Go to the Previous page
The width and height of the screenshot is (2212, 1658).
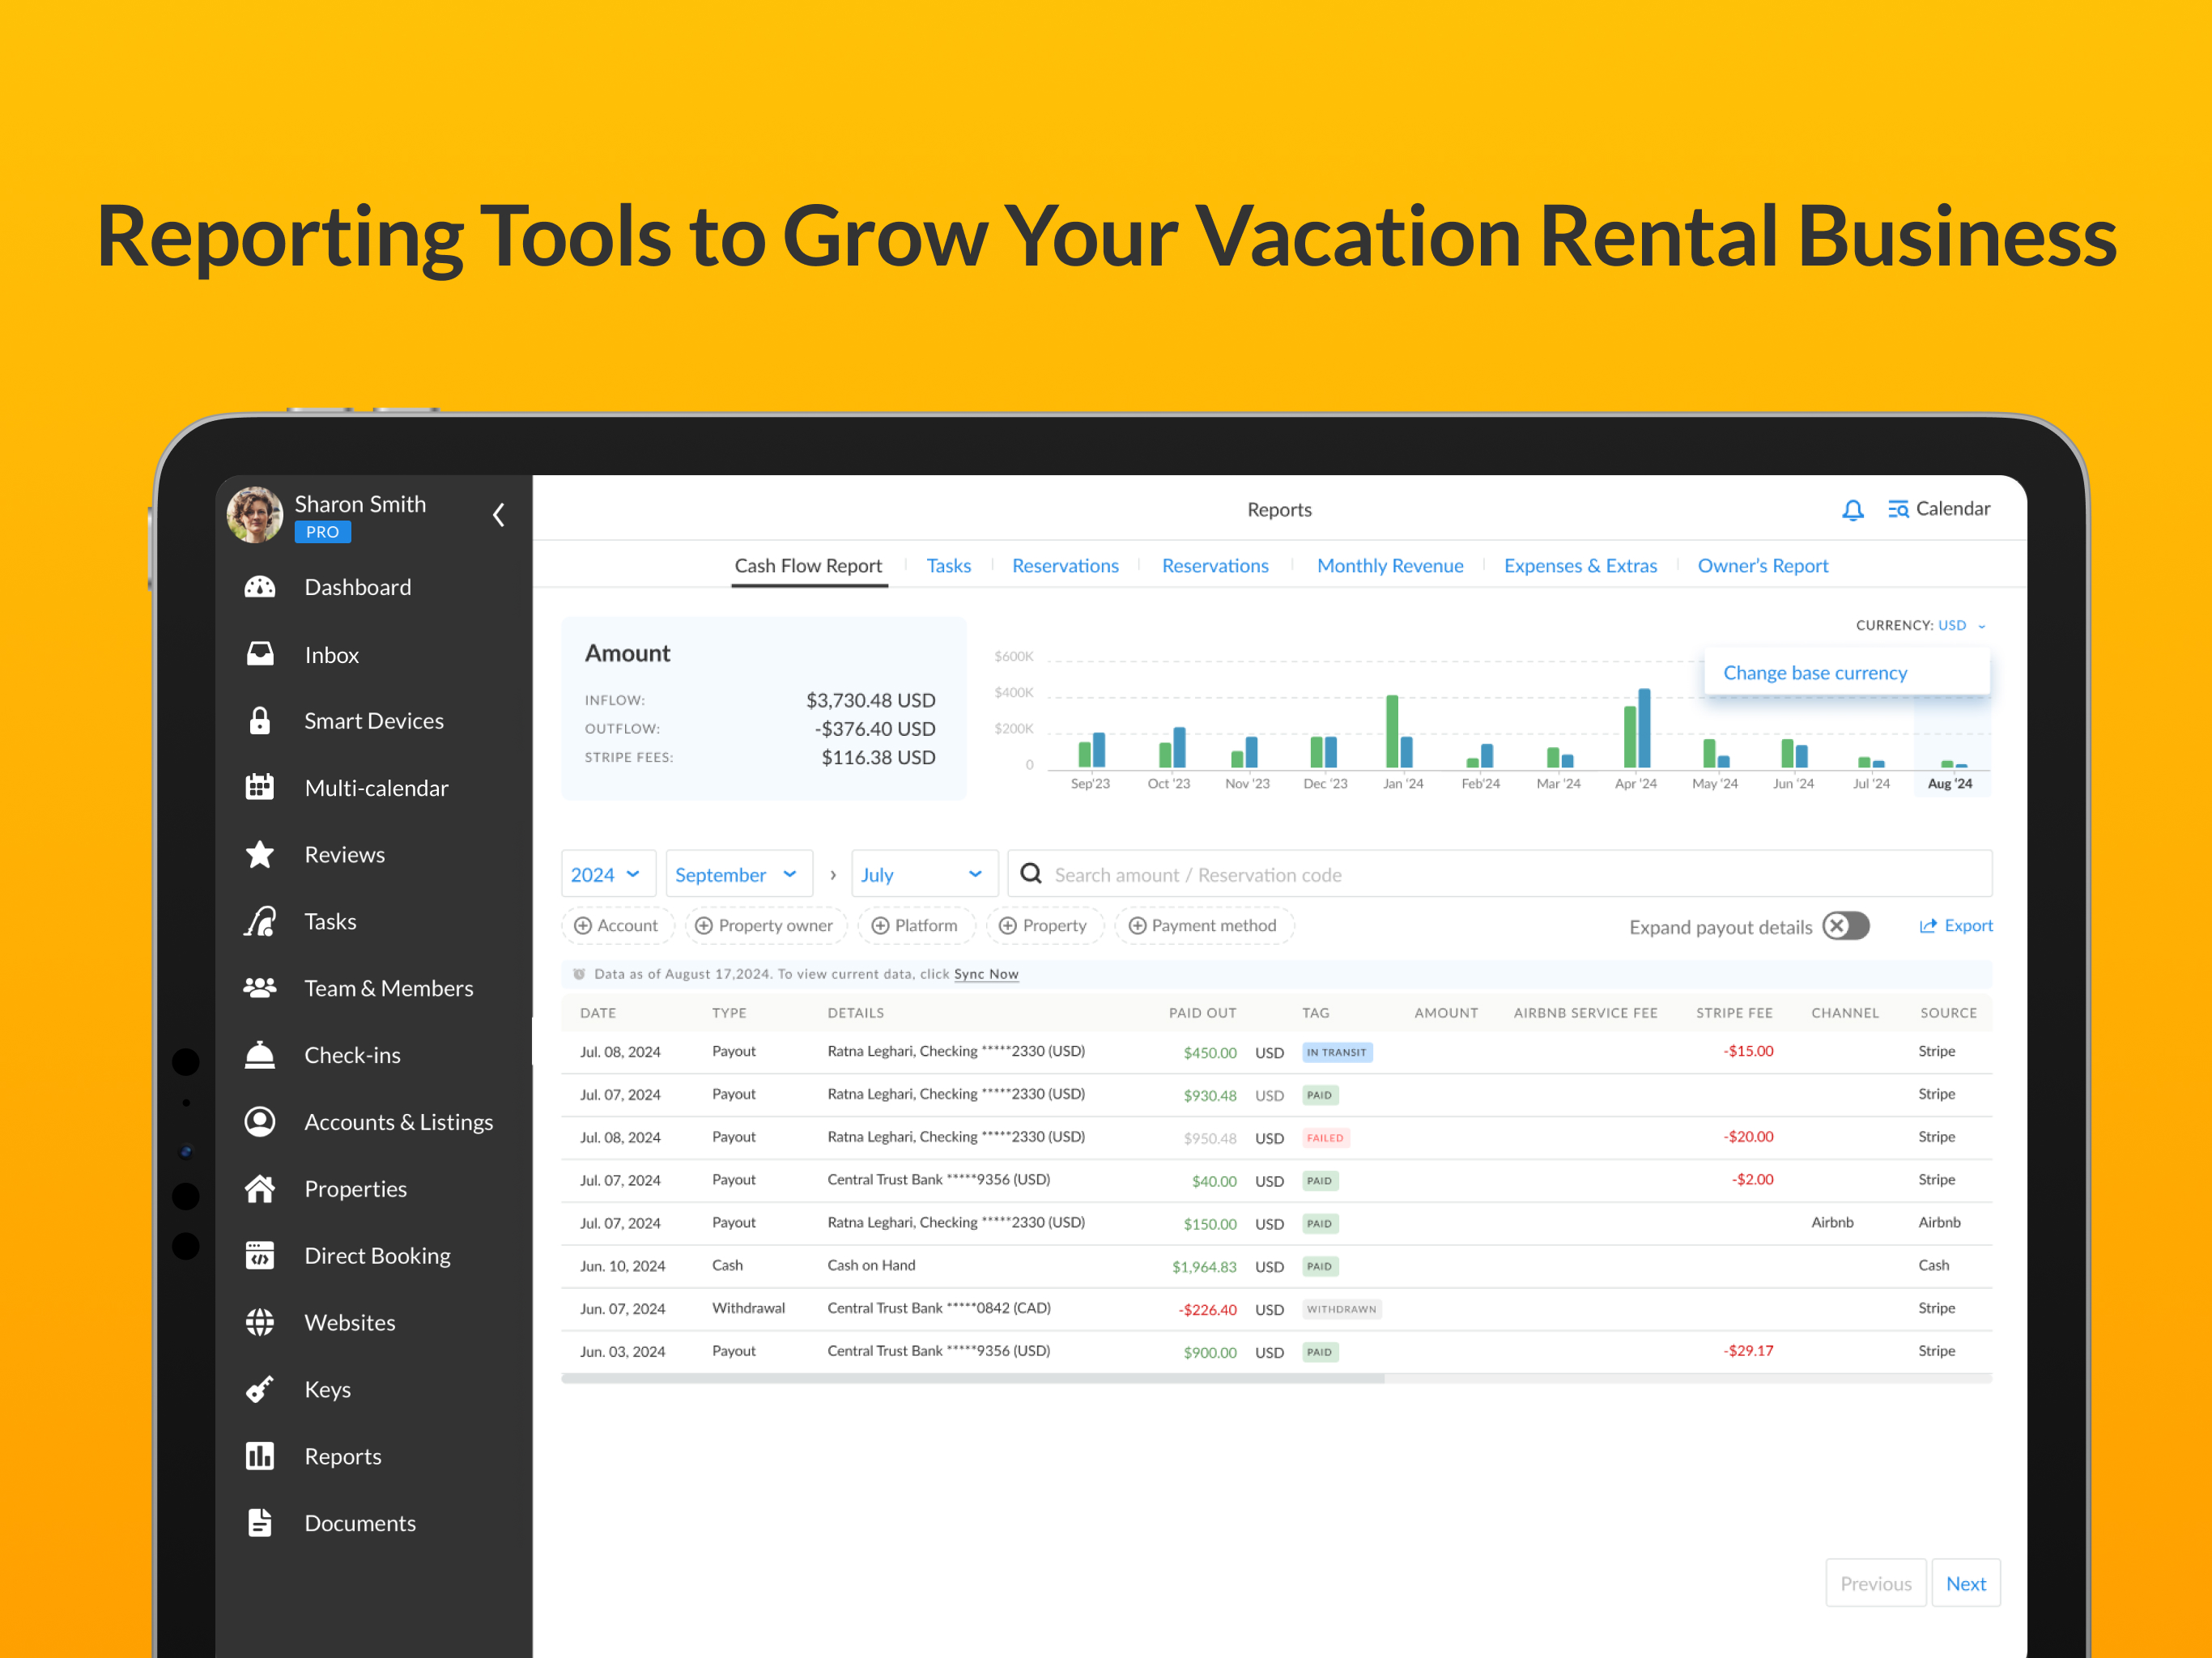[x=1875, y=1583]
